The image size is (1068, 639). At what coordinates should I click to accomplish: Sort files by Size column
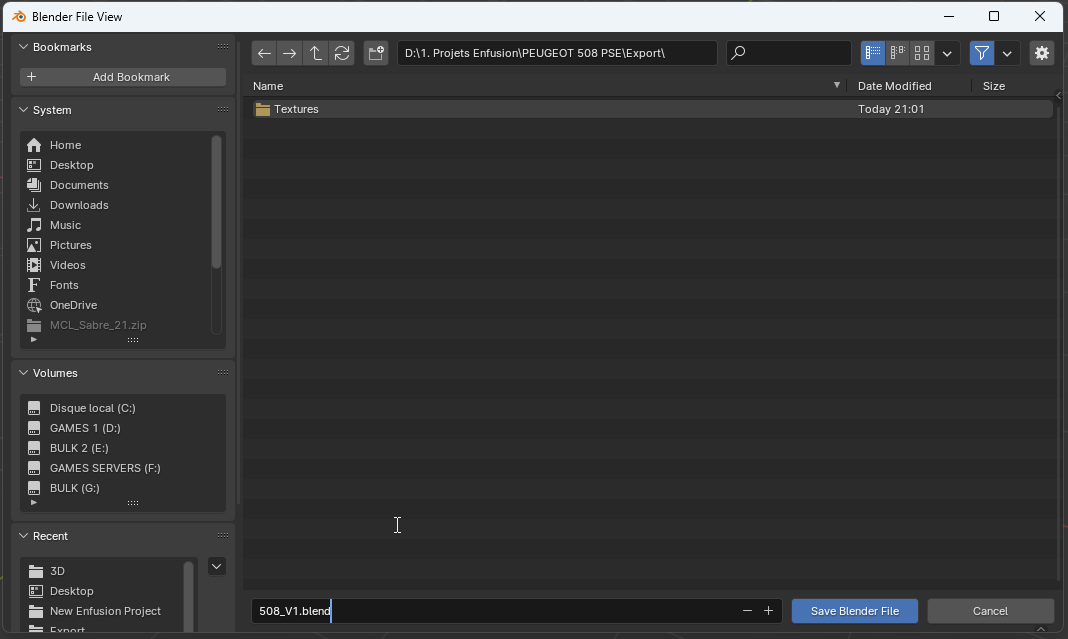pyautogui.click(x=1013, y=86)
